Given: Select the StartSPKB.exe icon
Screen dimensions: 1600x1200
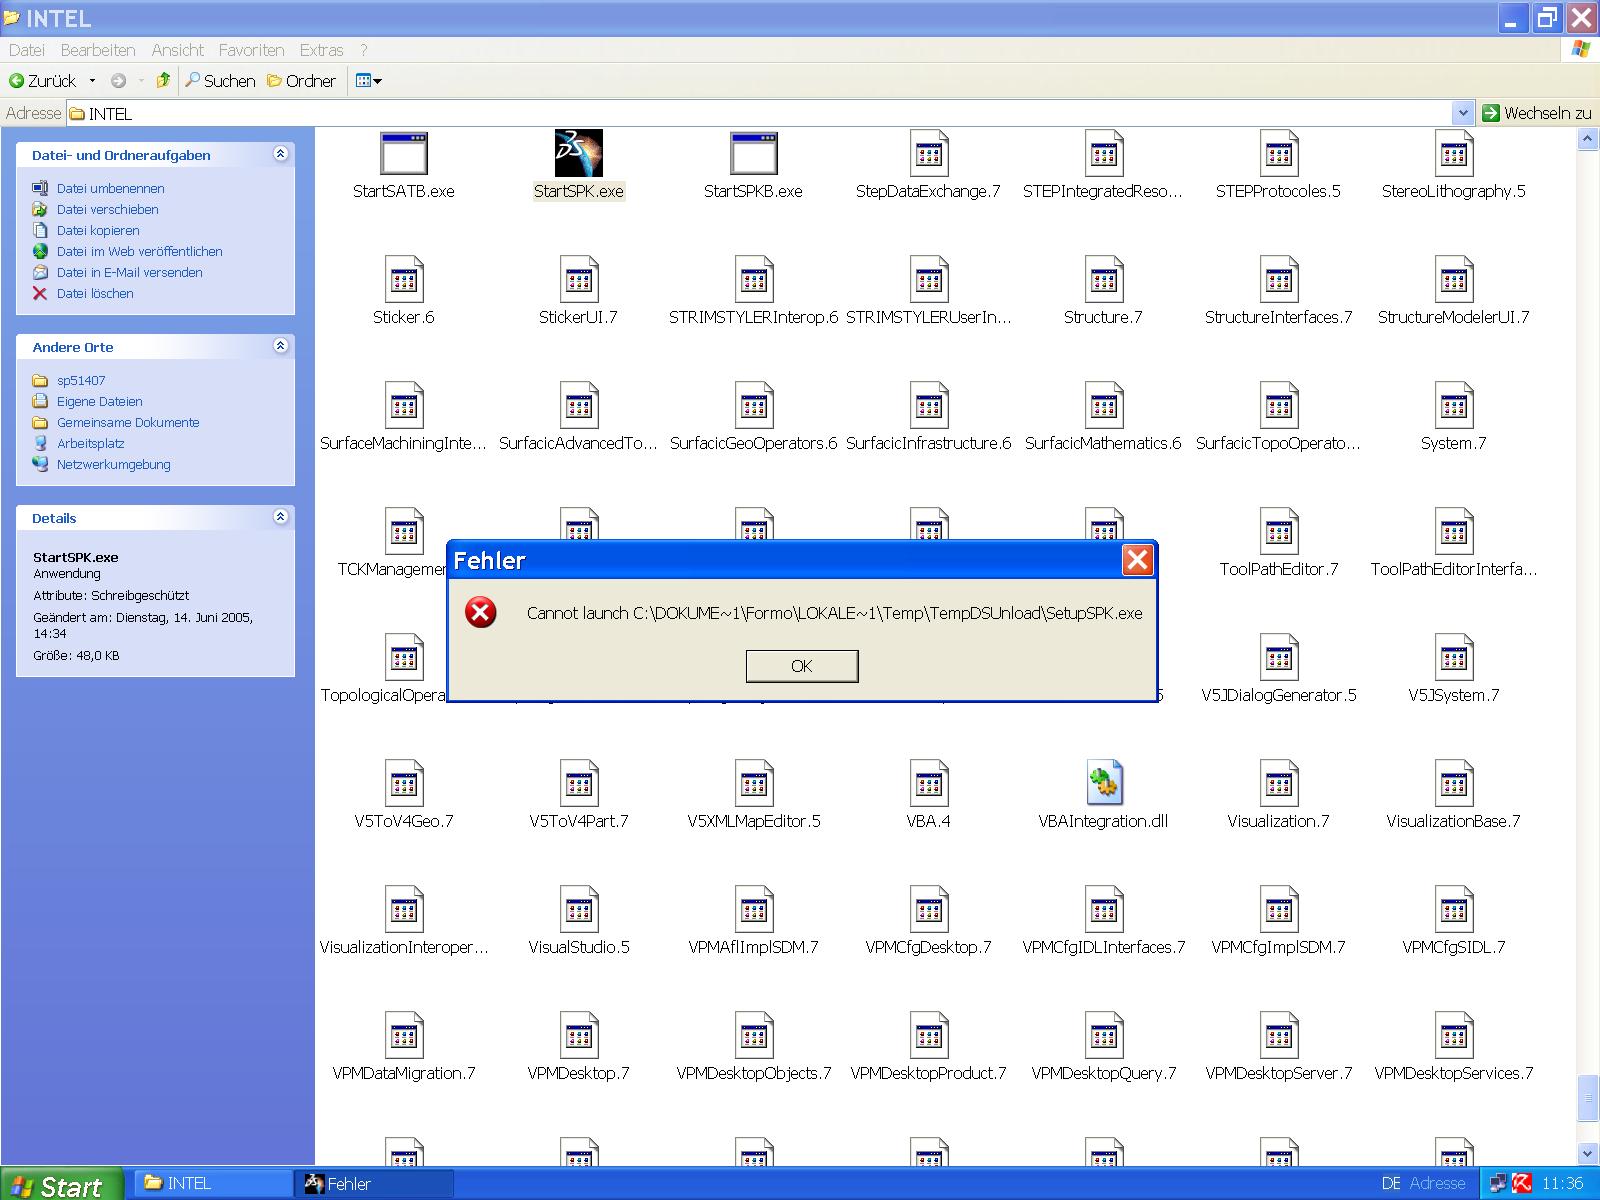Looking at the screenshot, I should point(754,154).
